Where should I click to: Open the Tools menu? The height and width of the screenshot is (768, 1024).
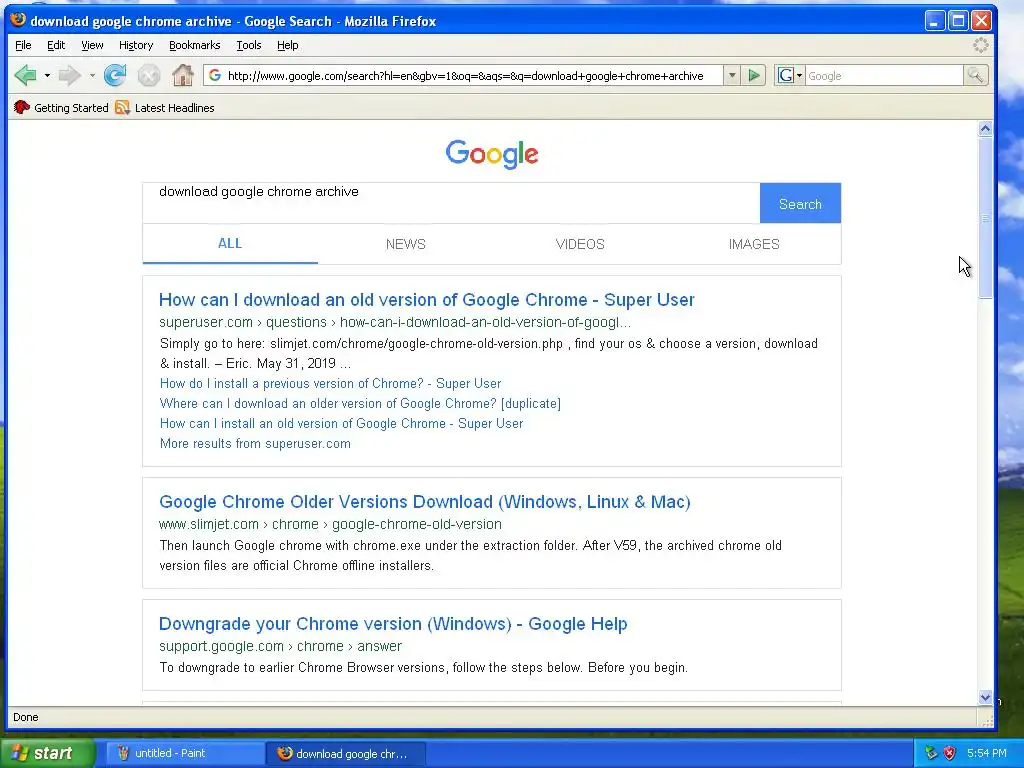[249, 45]
